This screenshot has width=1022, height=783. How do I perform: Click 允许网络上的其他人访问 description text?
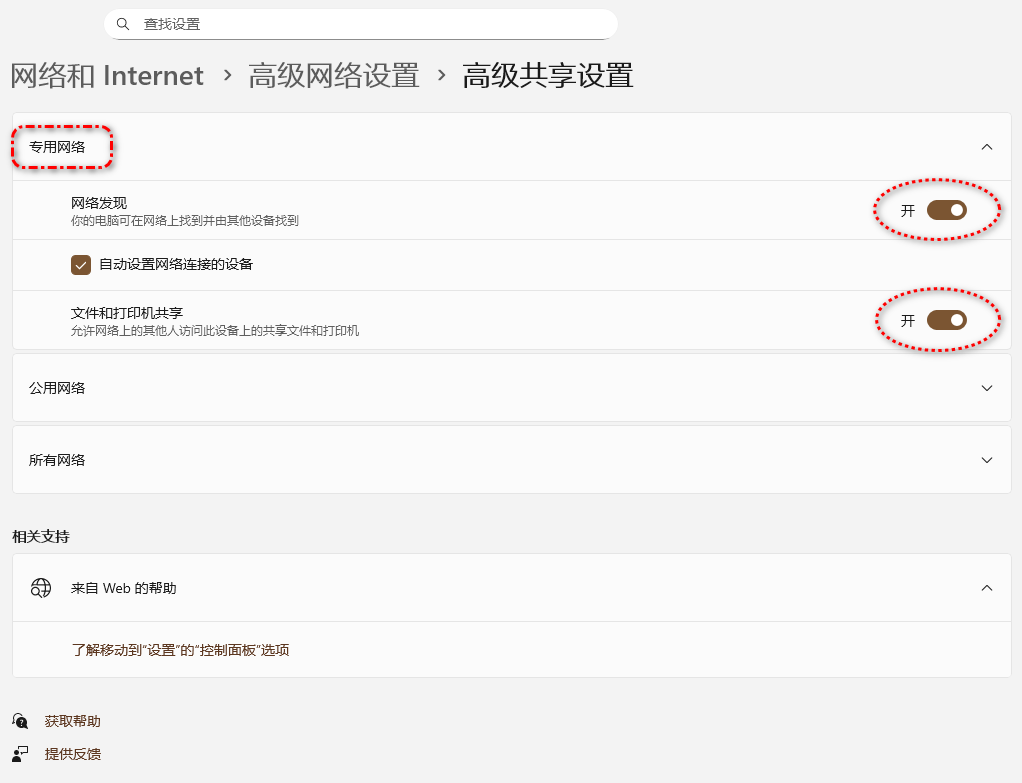point(215,331)
